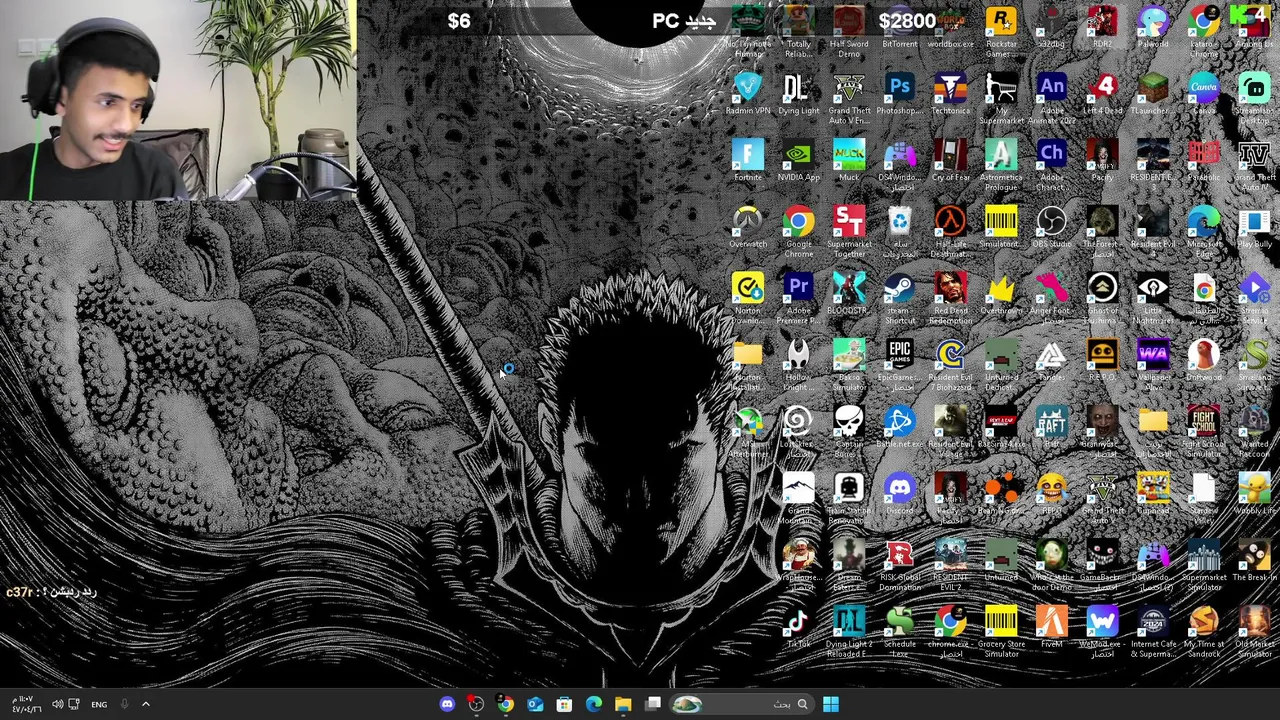The width and height of the screenshot is (1280, 720).
Task: Select Left 4 Dead icon
Action: [x=1102, y=95]
